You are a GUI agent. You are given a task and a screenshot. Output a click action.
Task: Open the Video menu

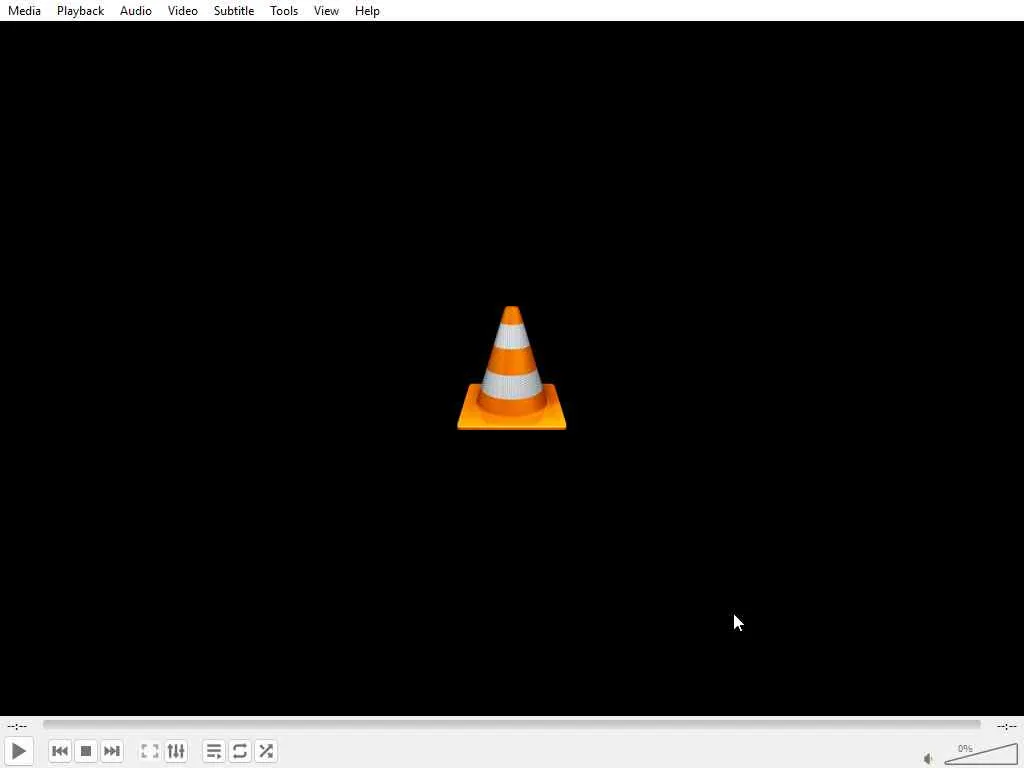coord(182,10)
